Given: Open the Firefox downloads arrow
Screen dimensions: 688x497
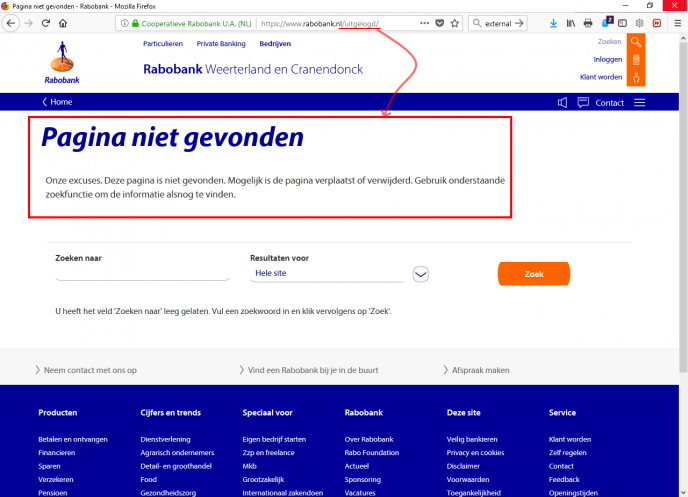Looking at the screenshot, I should click(x=554, y=23).
